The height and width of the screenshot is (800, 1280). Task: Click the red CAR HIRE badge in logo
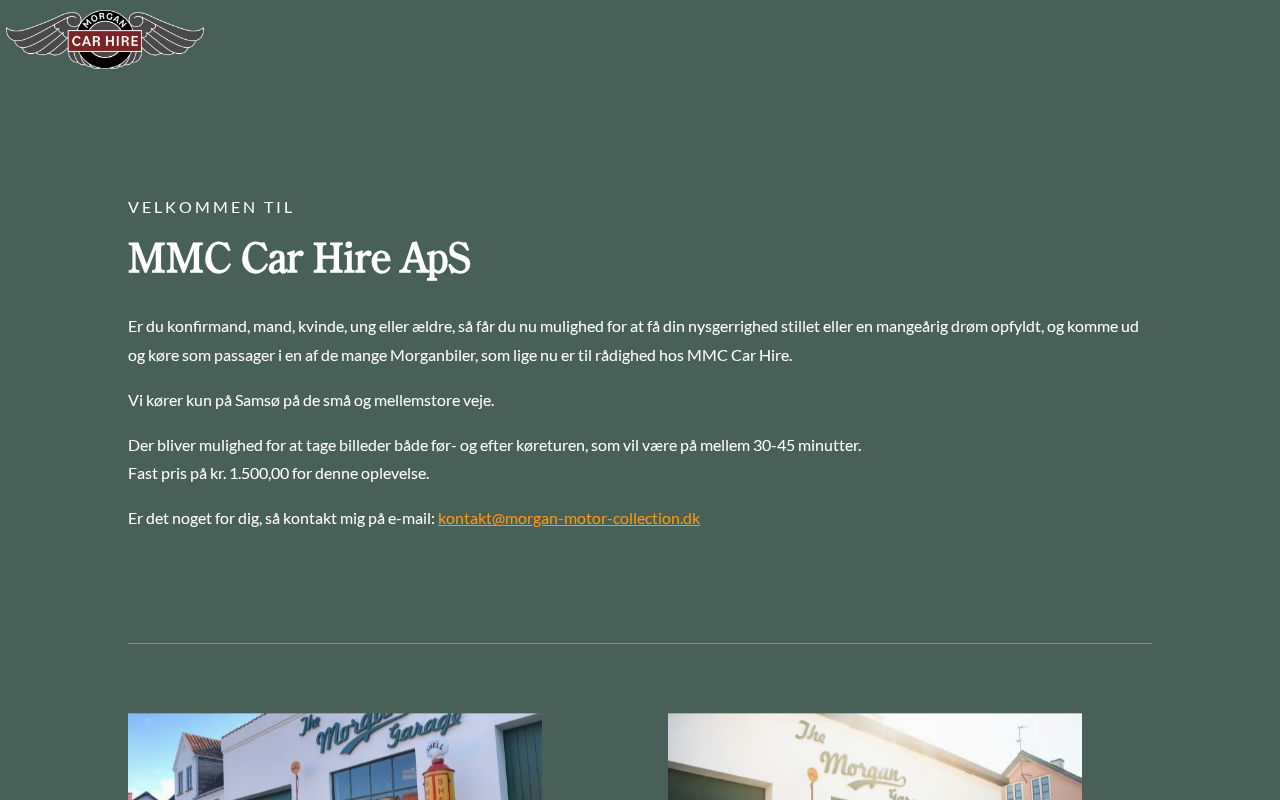point(105,42)
